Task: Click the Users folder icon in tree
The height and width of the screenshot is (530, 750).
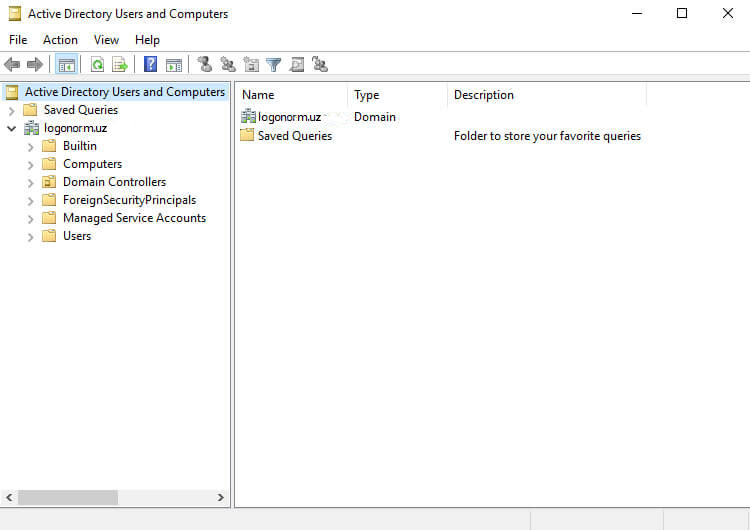Action: pos(49,235)
